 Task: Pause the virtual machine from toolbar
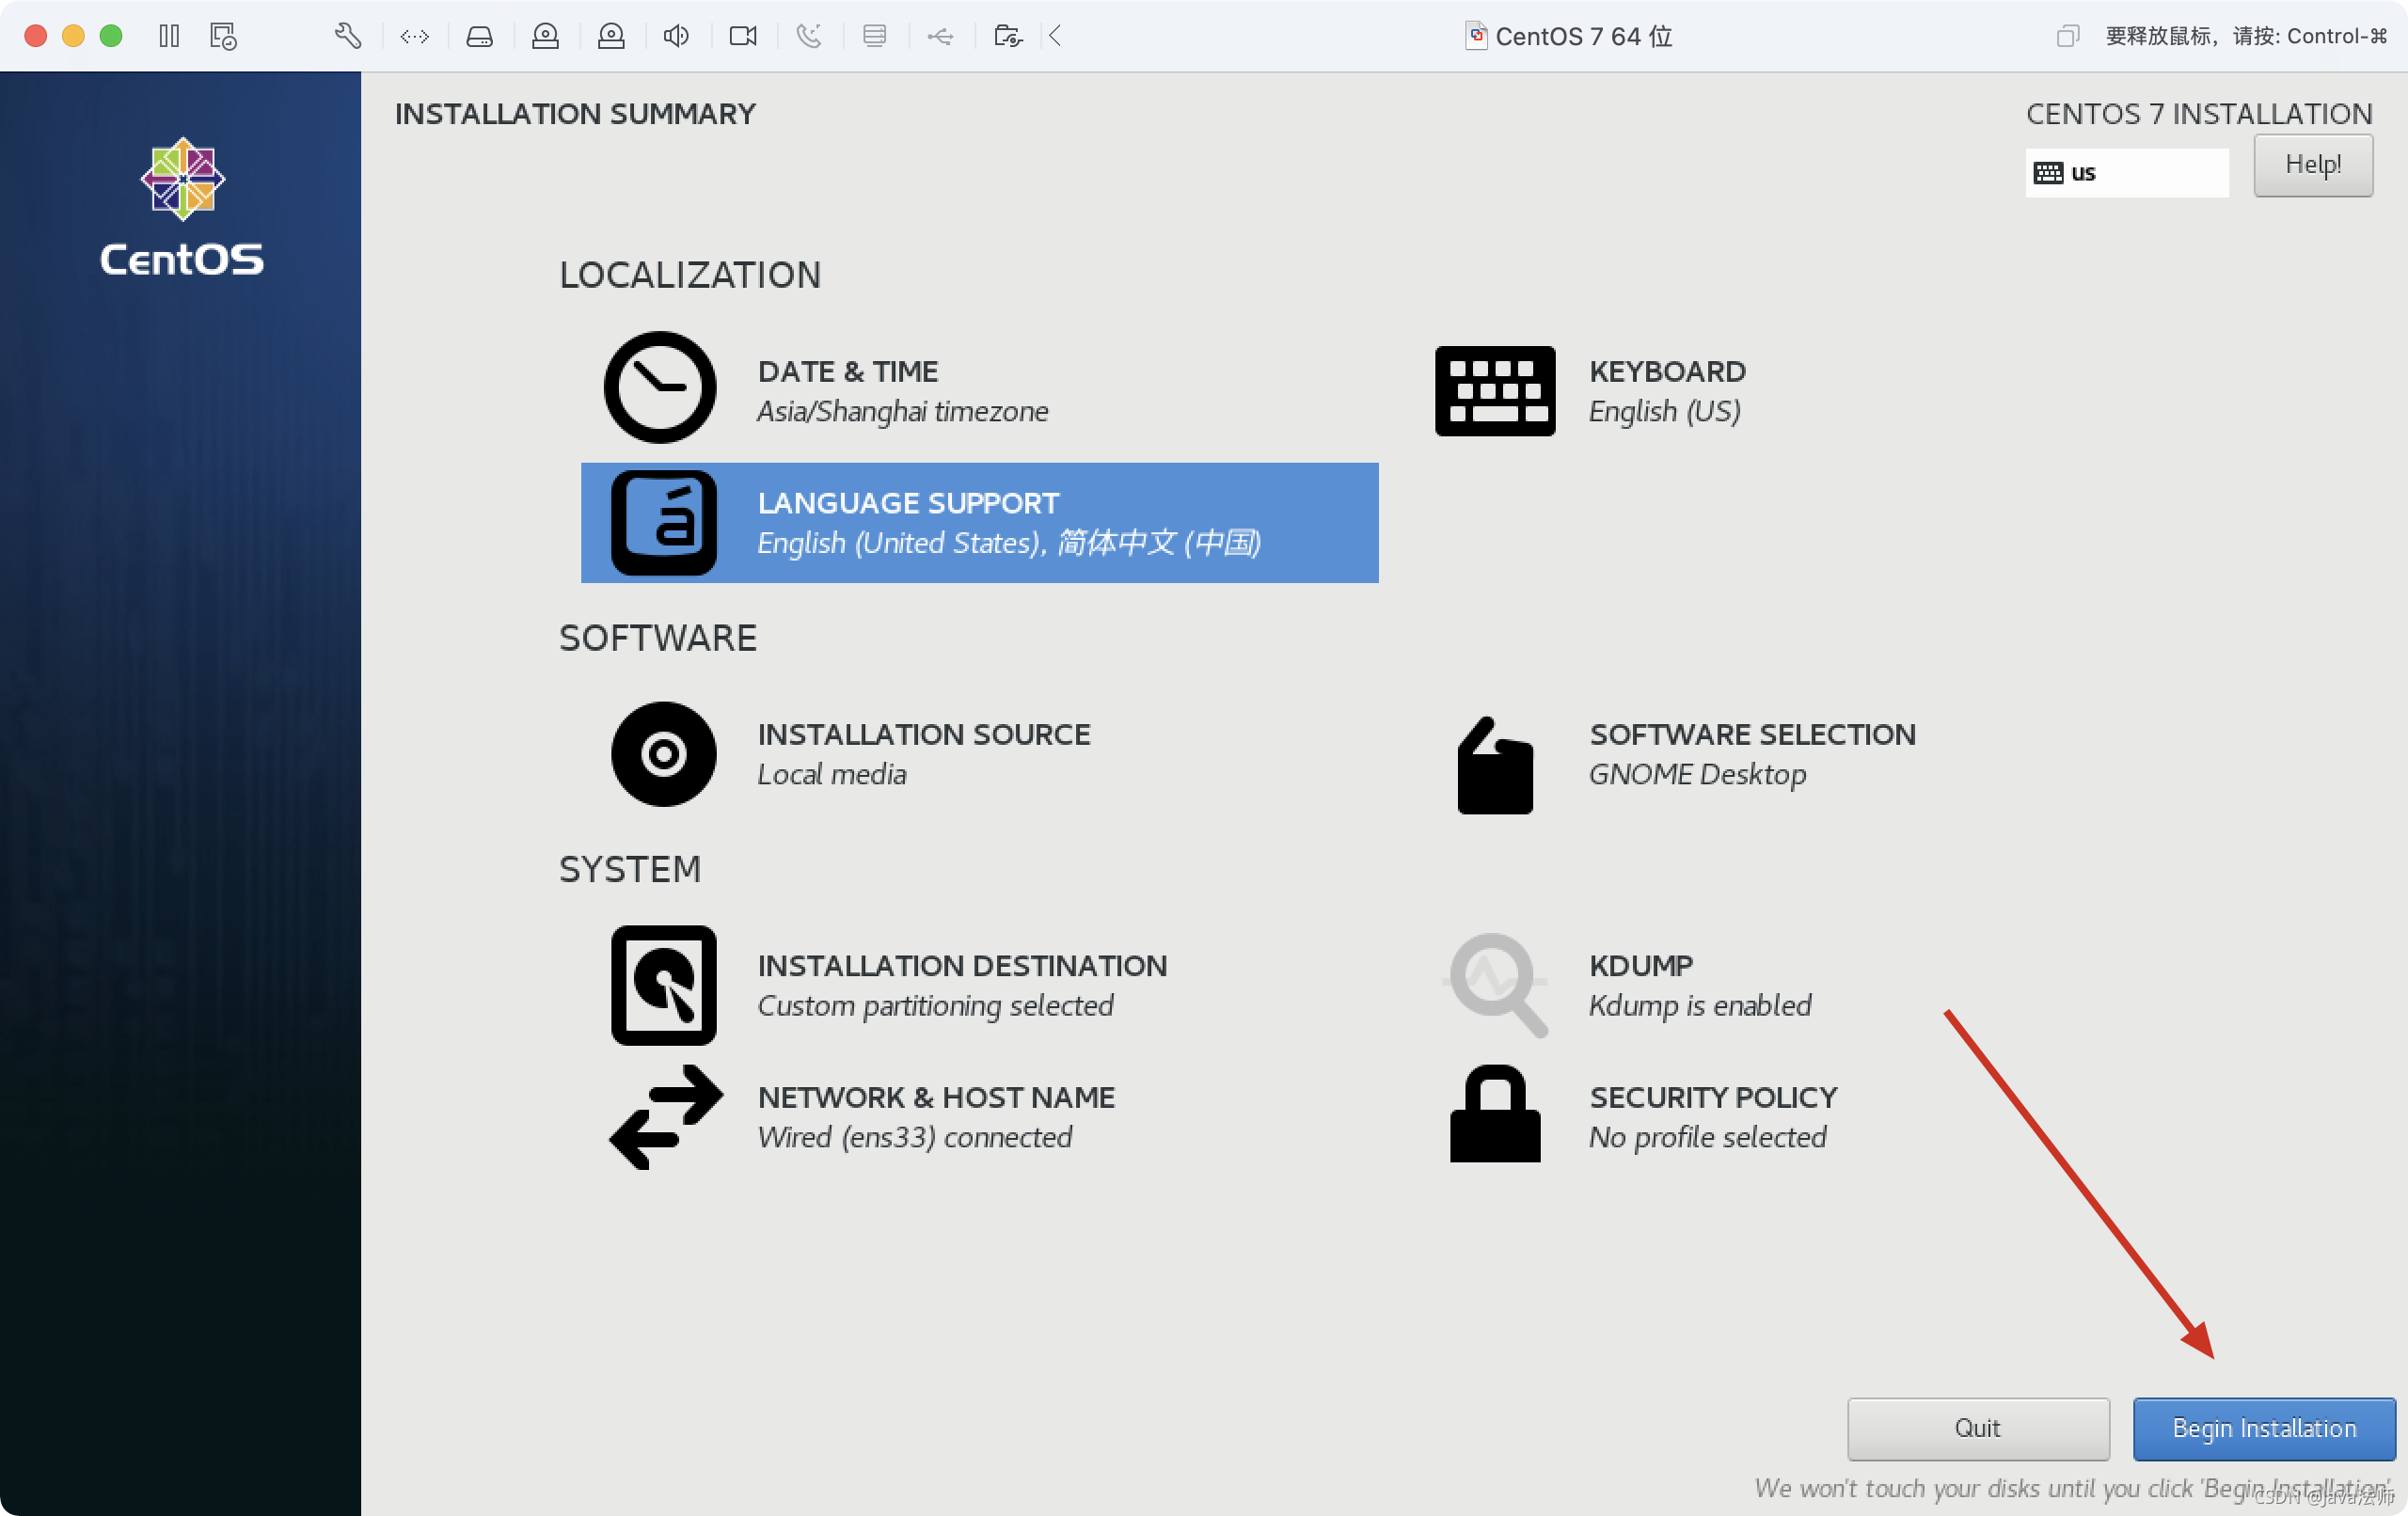coord(169,36)
